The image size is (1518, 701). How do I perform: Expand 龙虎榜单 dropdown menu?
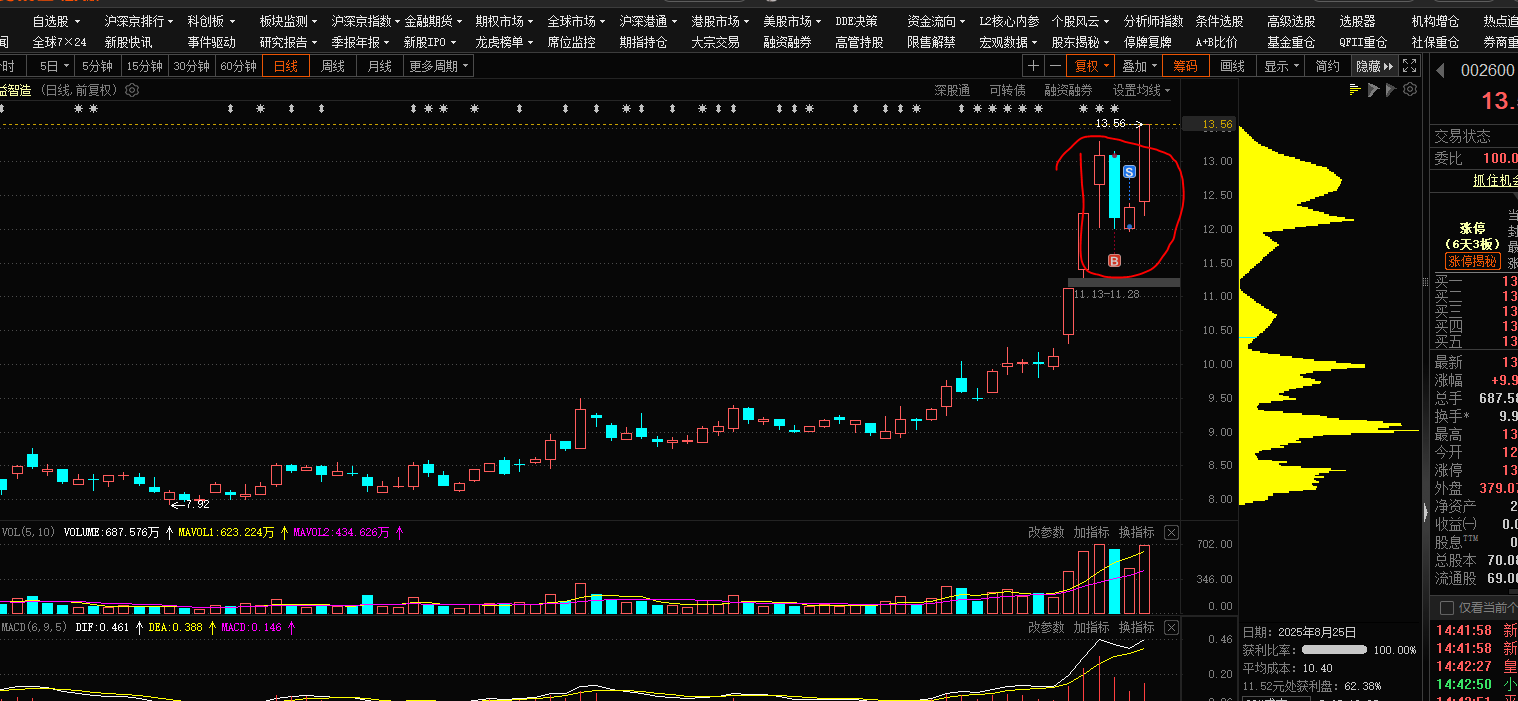click(504, 42)
